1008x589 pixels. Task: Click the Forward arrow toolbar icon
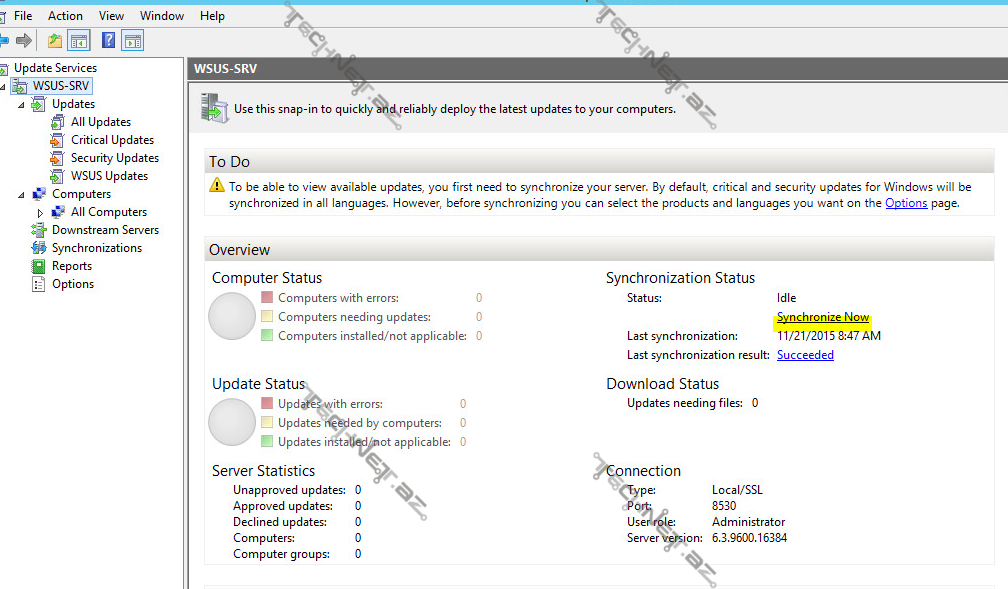tap(24, 41)
